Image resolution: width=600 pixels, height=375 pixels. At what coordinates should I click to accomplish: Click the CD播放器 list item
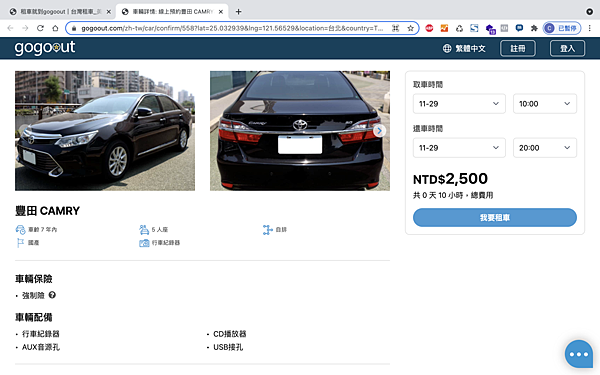(230, 334)
